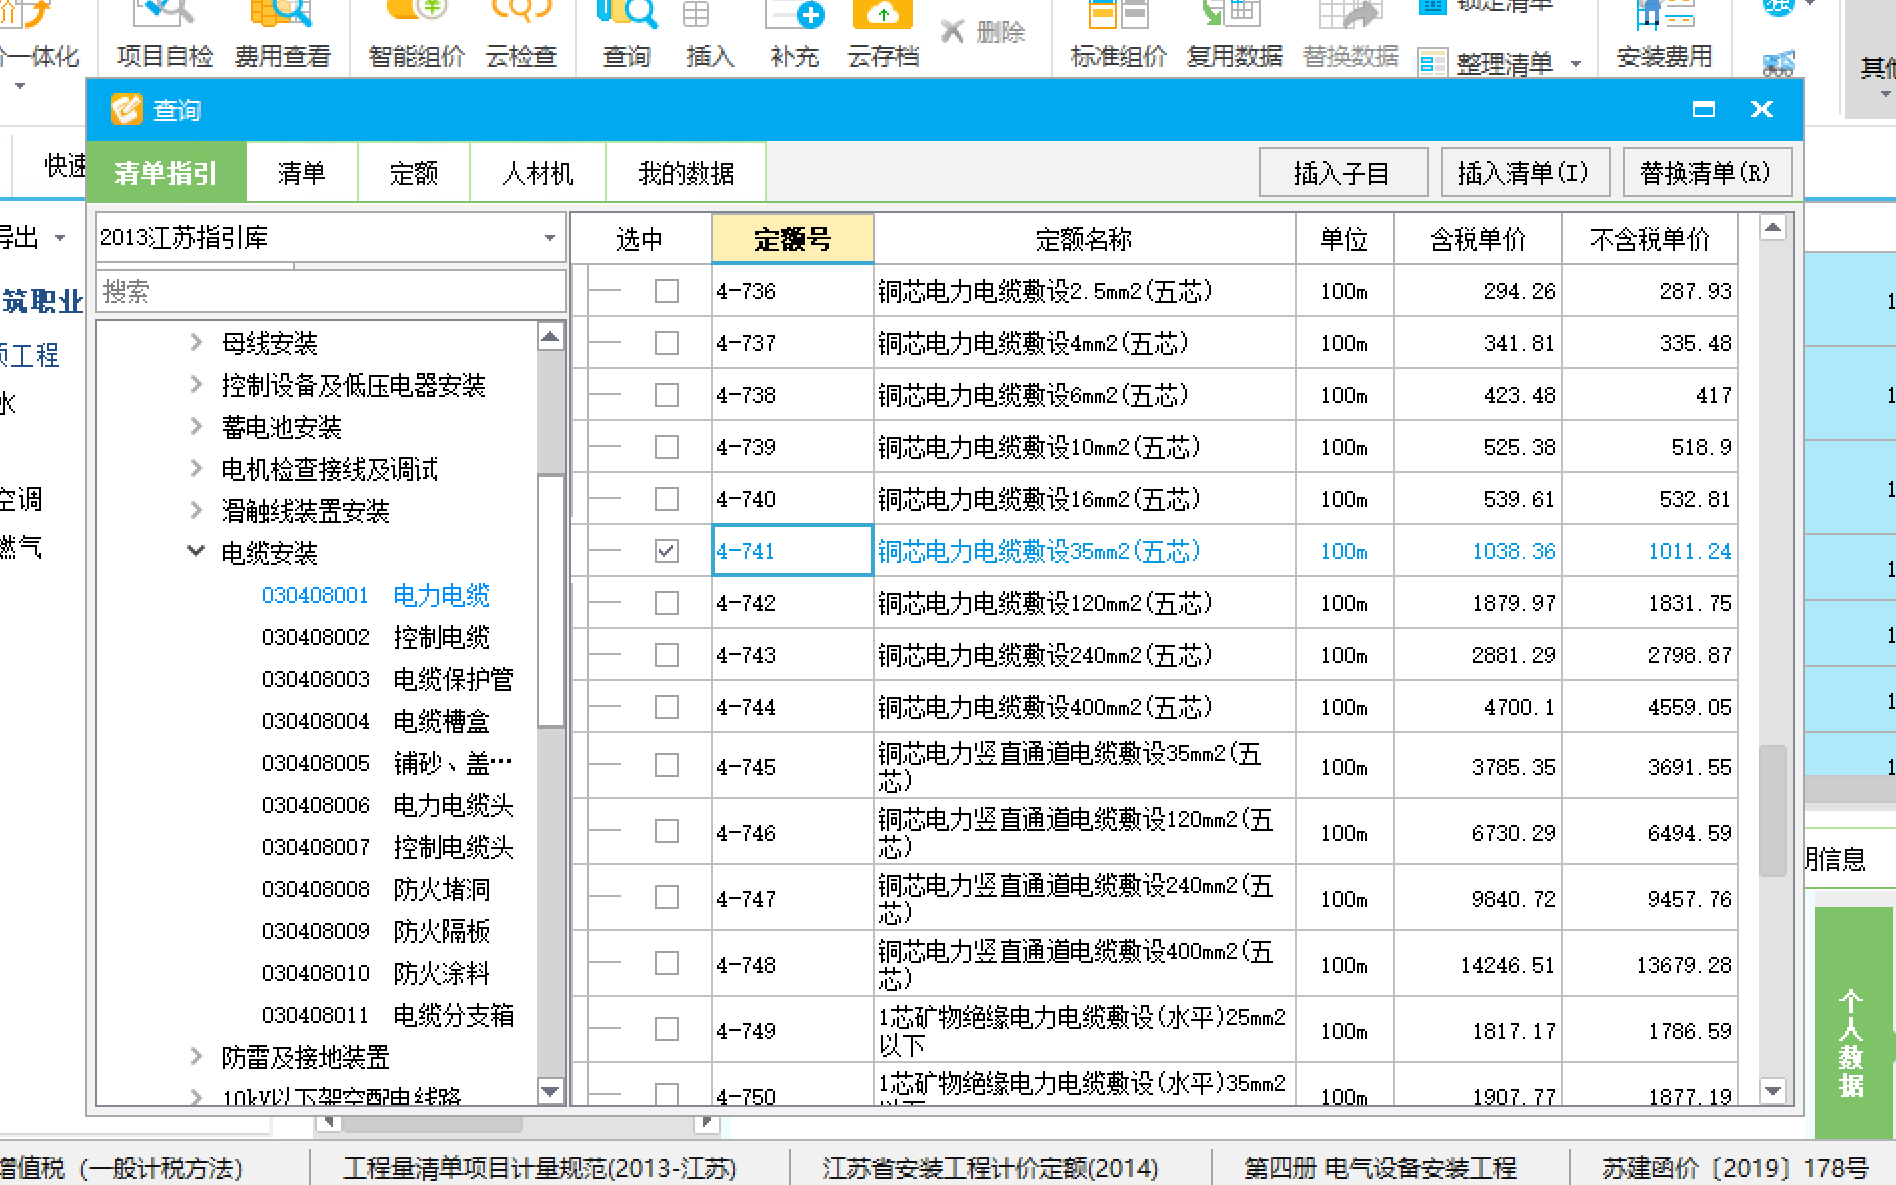The height and width of the screenshot is (1185, 1896).
Task: Expand the 母线安装 tree node
Action: pyautogui.click(x=196, y=343)
